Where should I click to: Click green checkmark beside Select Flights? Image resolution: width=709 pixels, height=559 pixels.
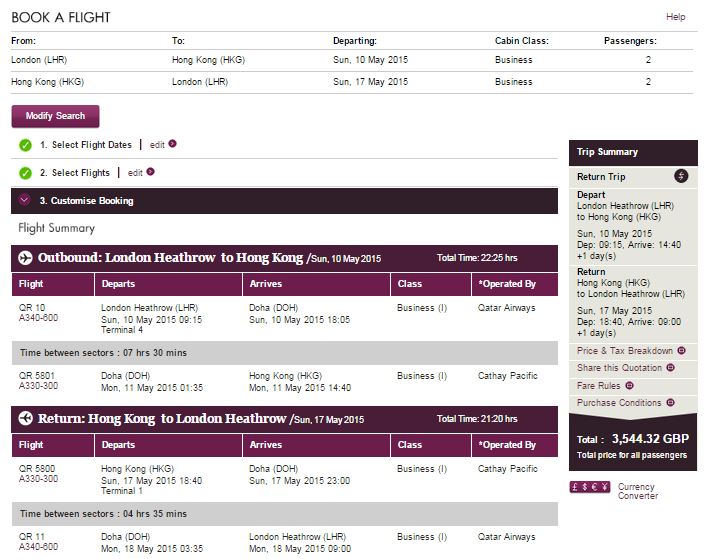[25, 173]
